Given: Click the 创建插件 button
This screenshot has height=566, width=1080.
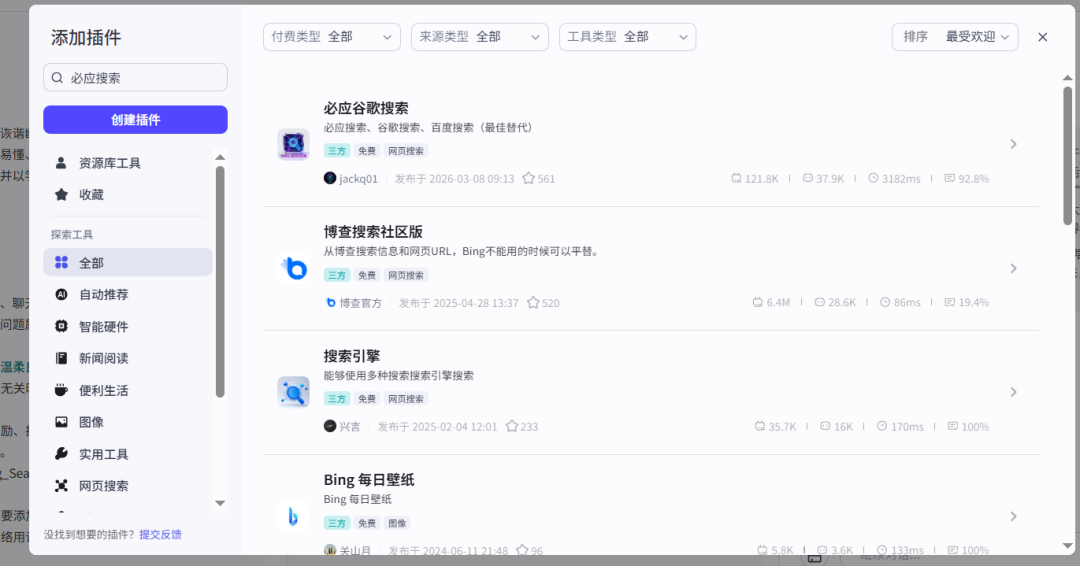Looking at the screenshot, I should pyautogui.click(x=136, y=120).
